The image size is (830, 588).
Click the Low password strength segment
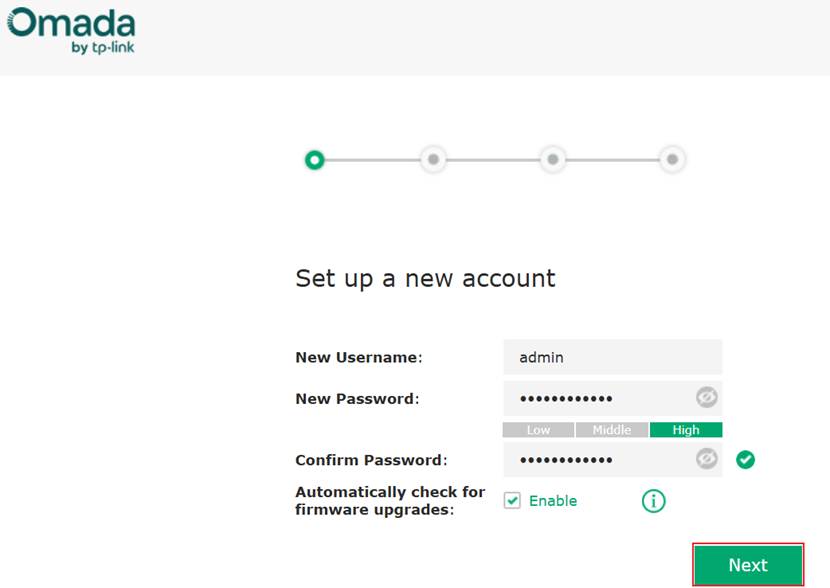click(539, 429)
